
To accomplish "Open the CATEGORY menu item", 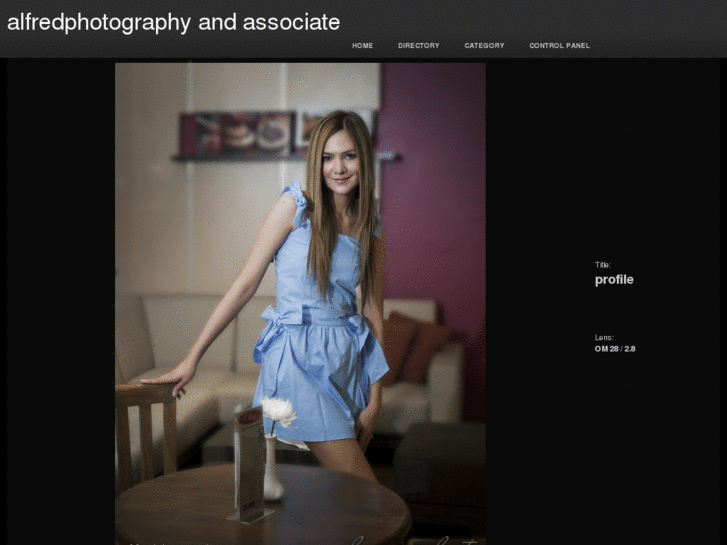I will pyautogui.click(x=484, y=46).
